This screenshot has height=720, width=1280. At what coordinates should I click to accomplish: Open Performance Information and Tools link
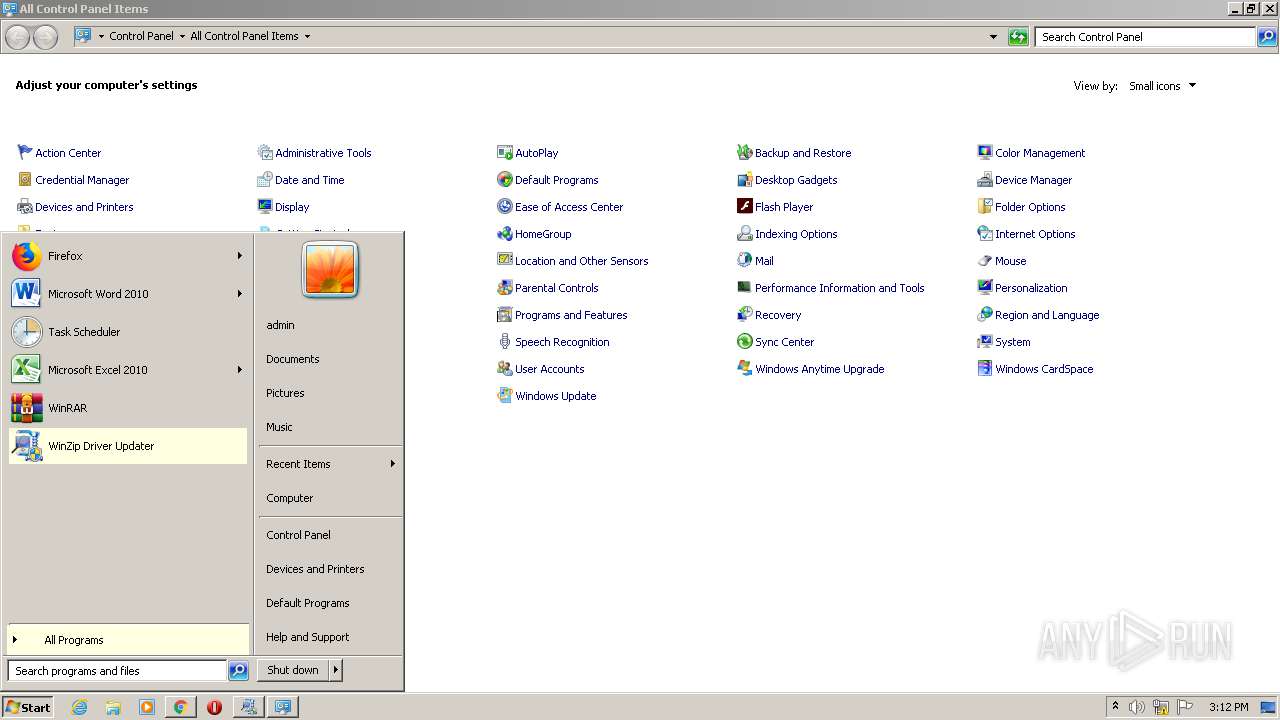(x=839, y=288)
